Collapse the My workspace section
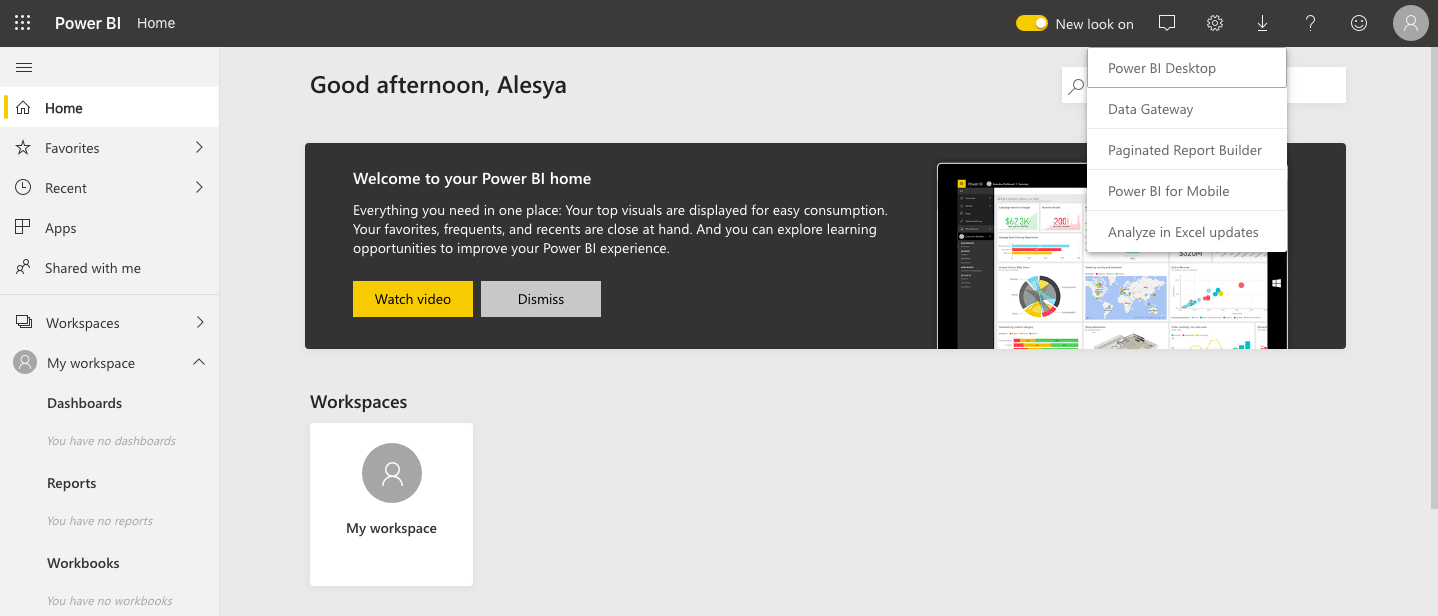1438x616 pixels. pos(197,362)
